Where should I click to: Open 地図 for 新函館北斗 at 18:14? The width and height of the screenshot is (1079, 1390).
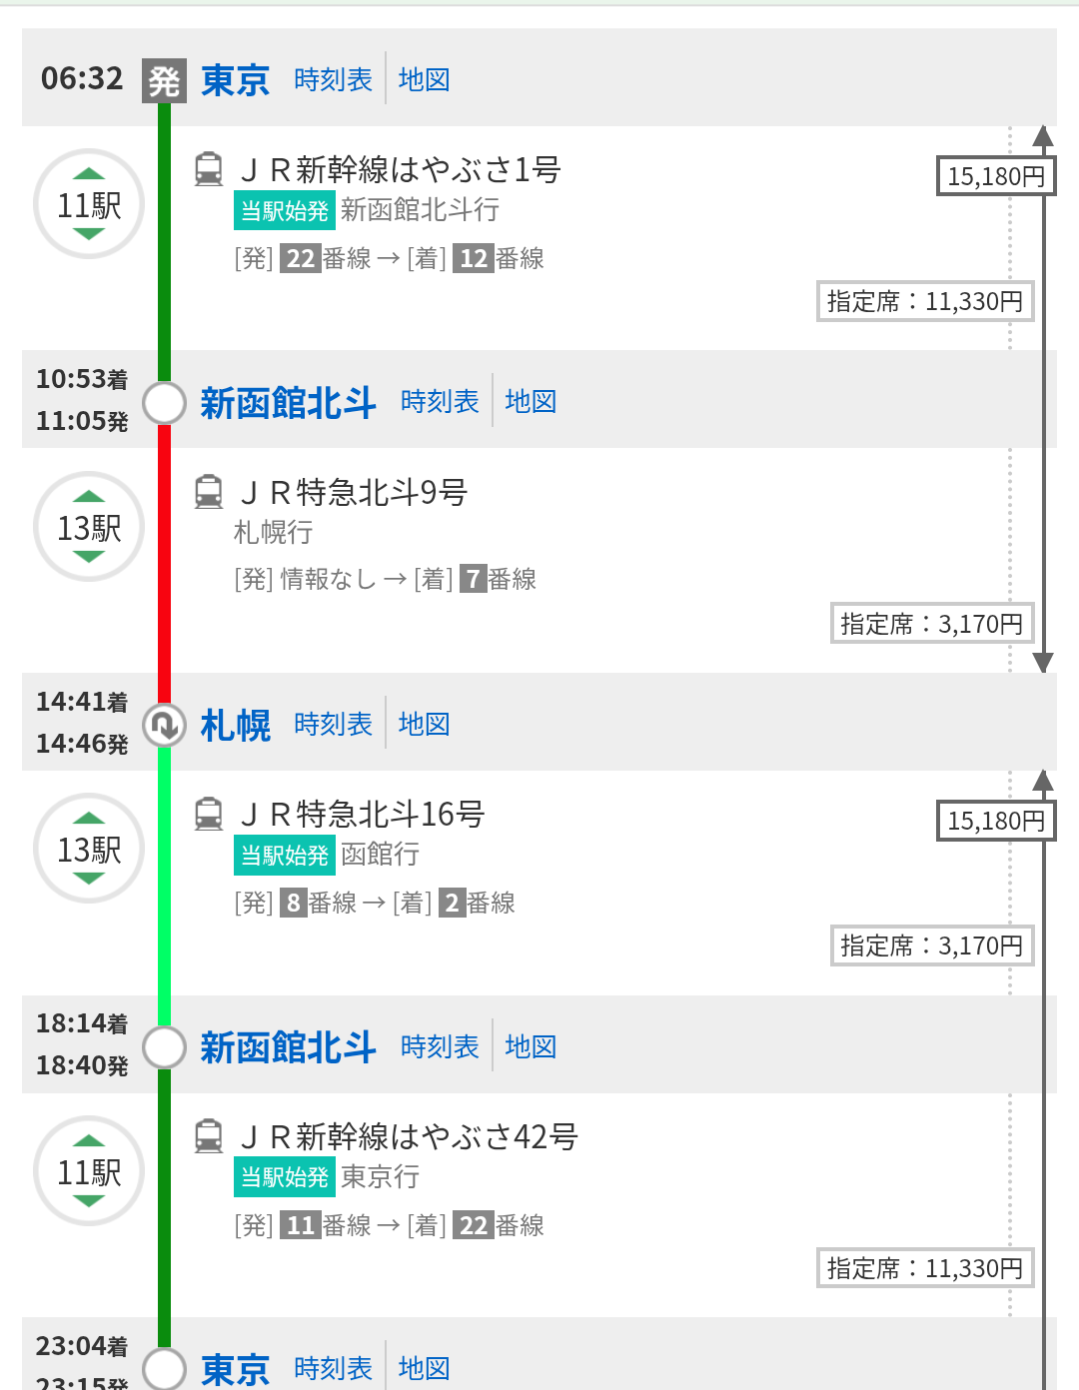[530, 1047]
